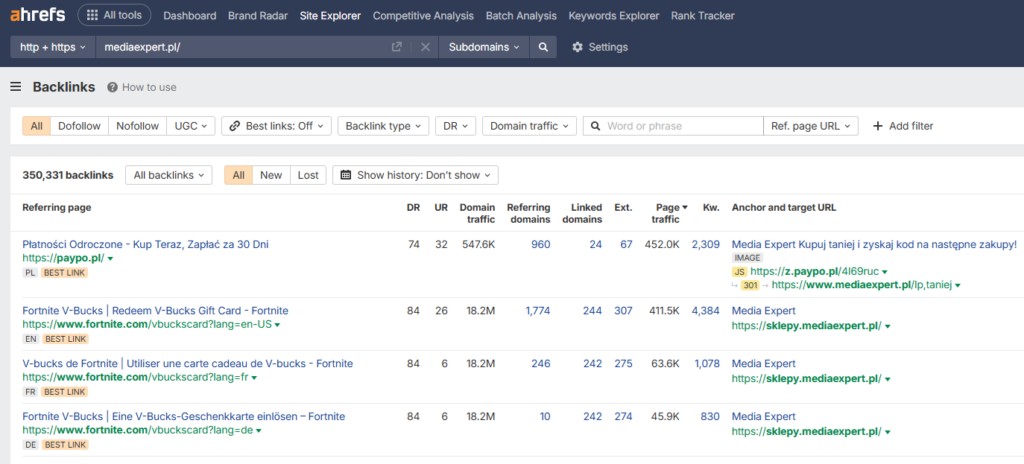Click the Add filter button
The width and height of the screenshot is (1024, 464).
tap(902, 126)
